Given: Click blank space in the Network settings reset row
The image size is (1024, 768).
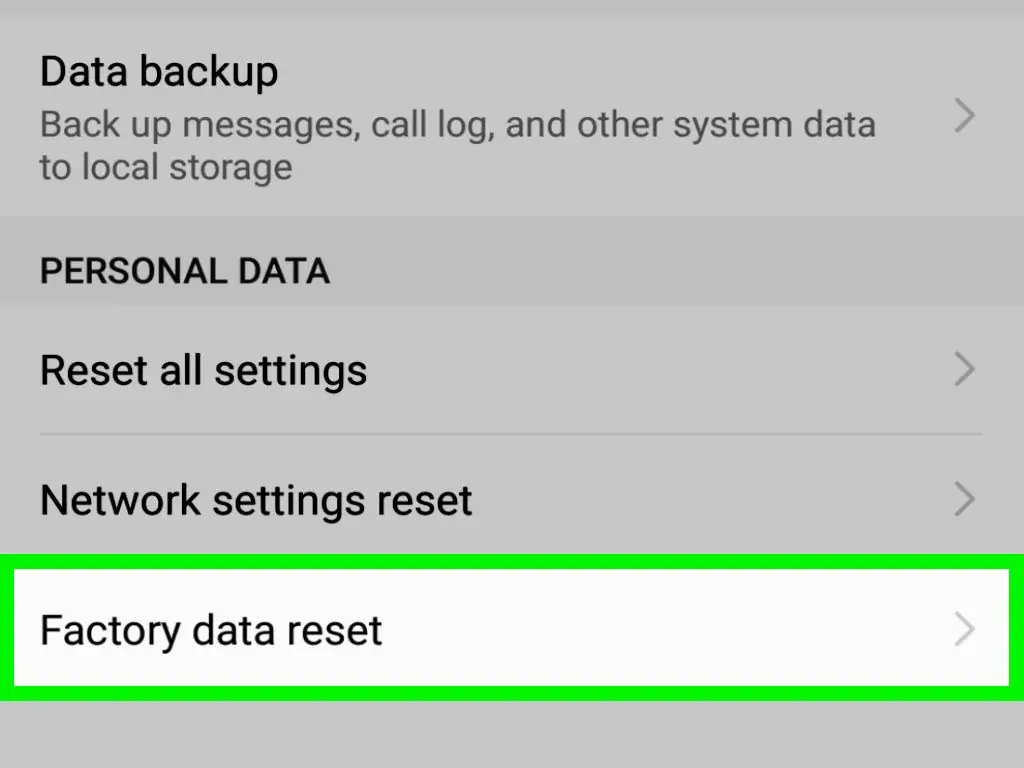Looking at the screenshot, I should pyautogui.click(x=705, y=500).
